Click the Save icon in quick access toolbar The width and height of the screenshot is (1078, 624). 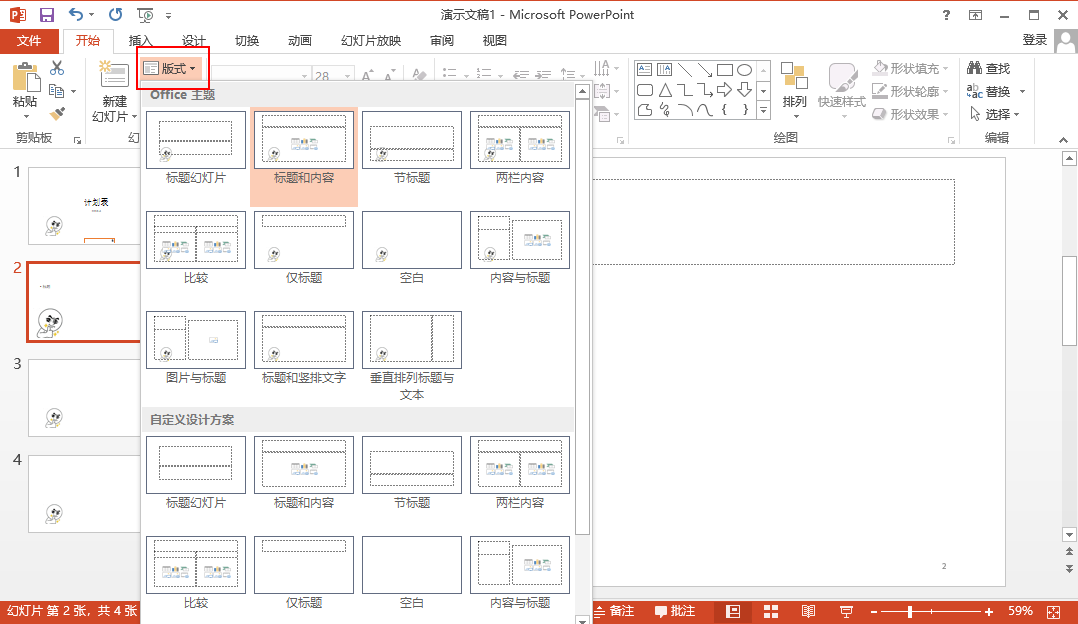(x=46, y=15)
